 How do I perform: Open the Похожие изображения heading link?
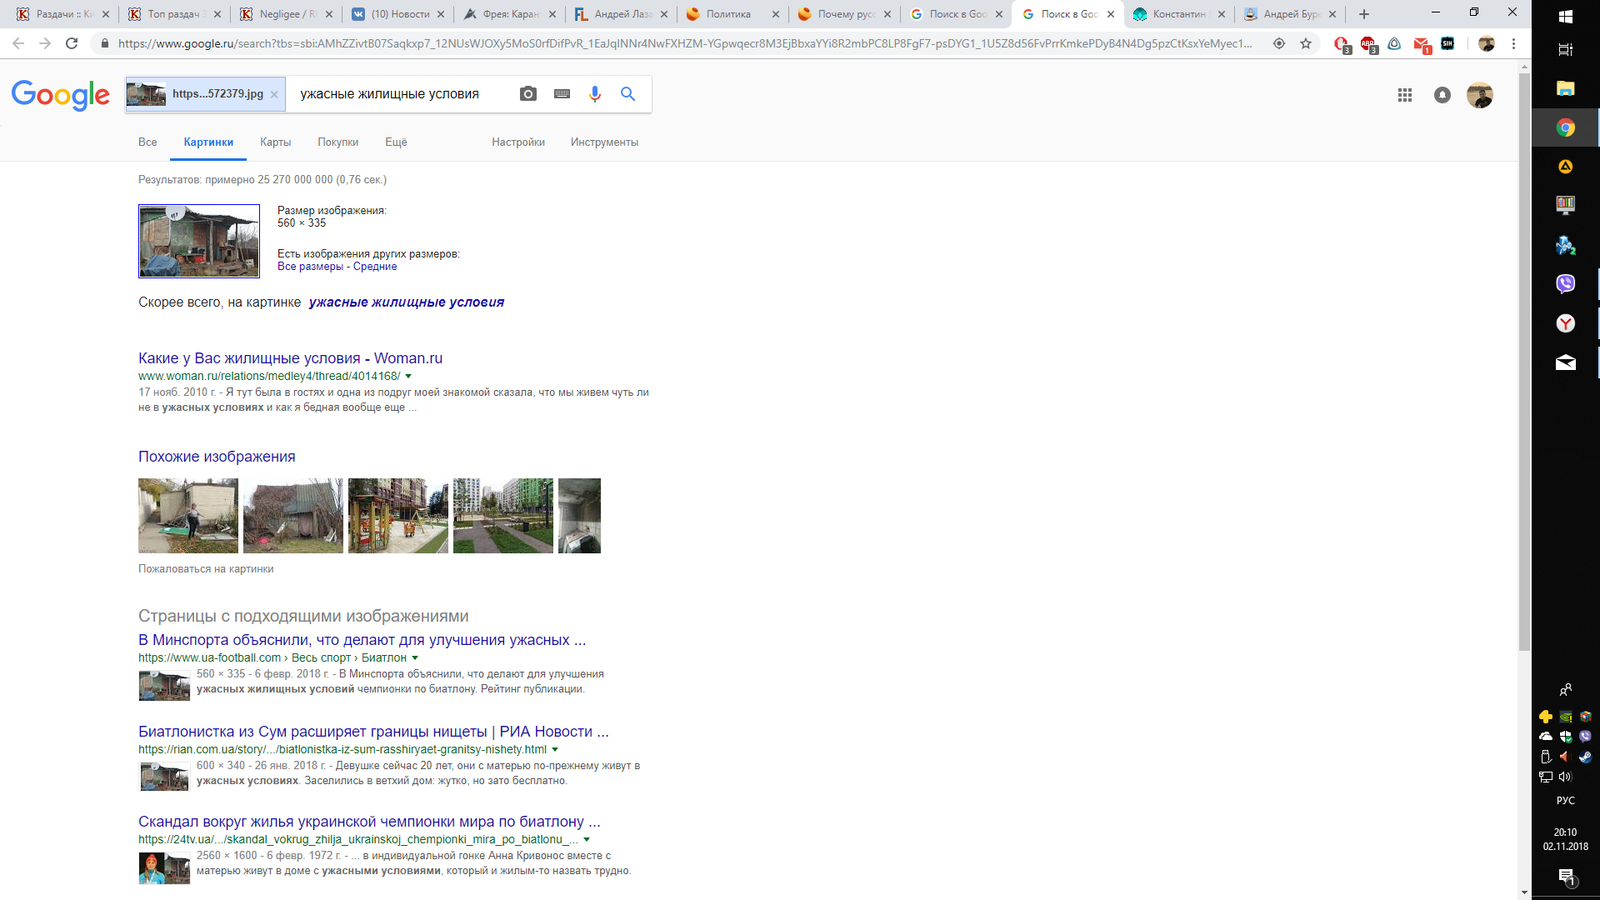(x=217, y=457)
